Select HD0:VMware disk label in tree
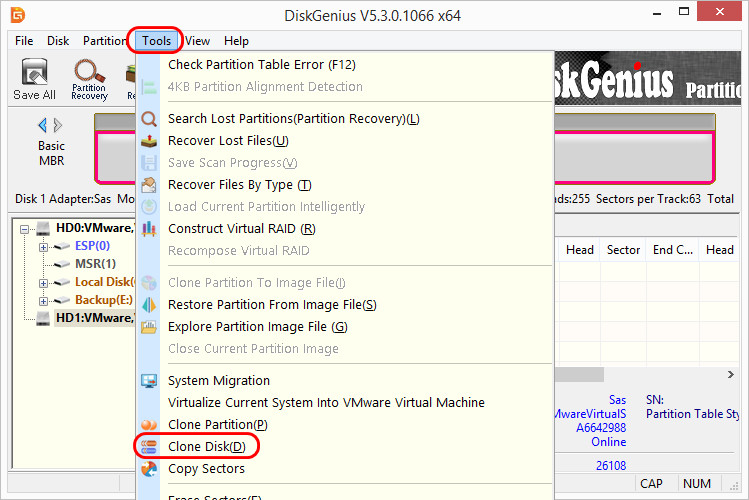The image size is (749, 500). (95, 228)
